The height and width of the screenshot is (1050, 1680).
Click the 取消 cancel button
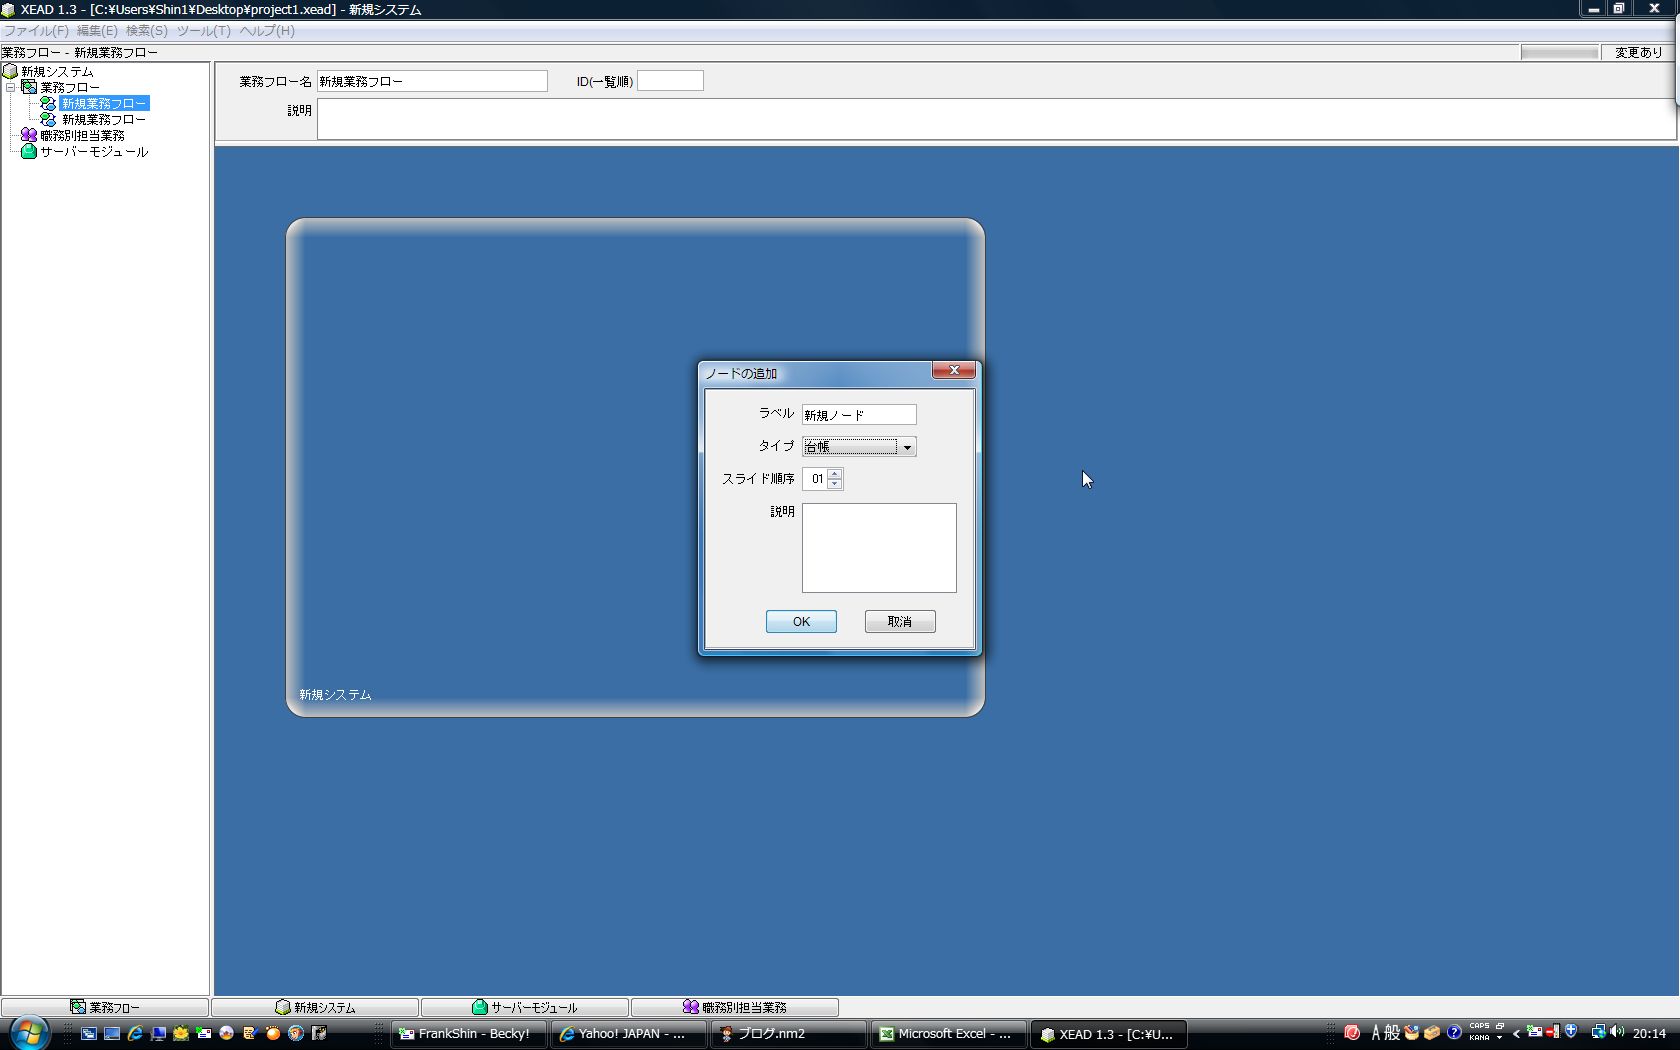(x=900, y=621)
